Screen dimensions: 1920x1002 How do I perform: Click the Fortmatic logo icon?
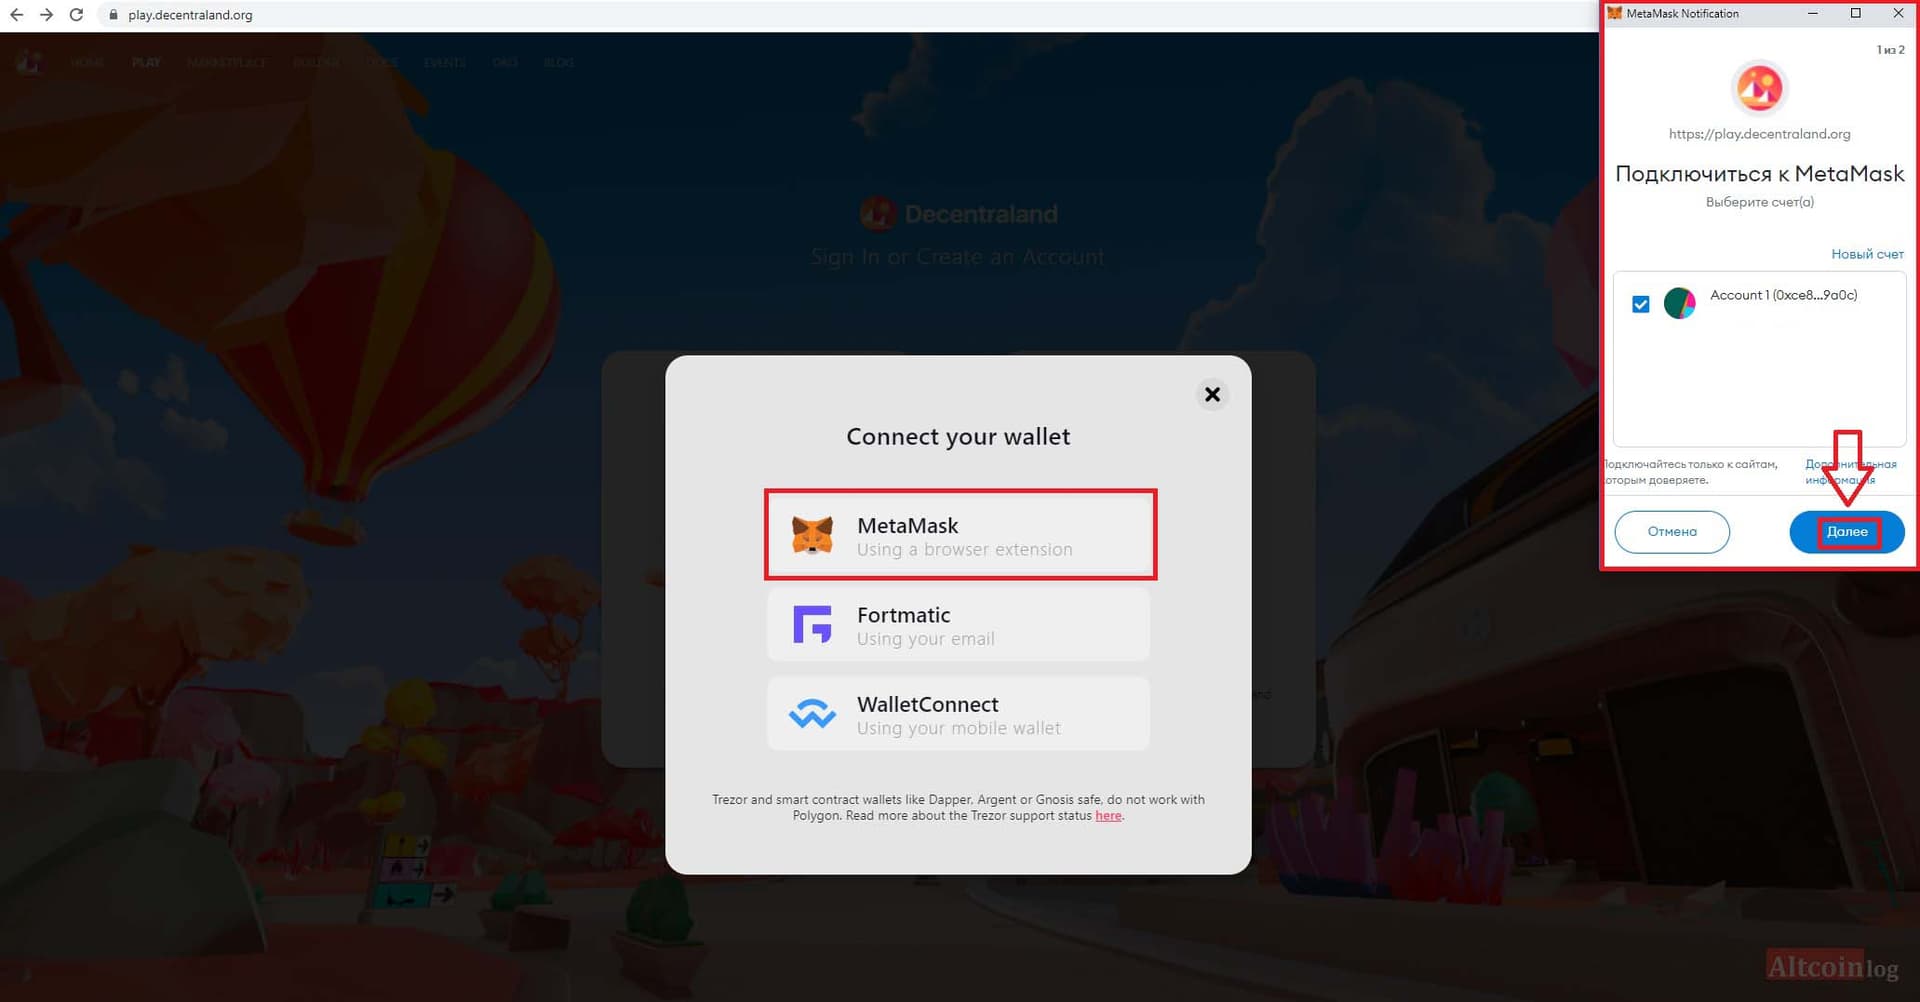[x=812, y=624]
